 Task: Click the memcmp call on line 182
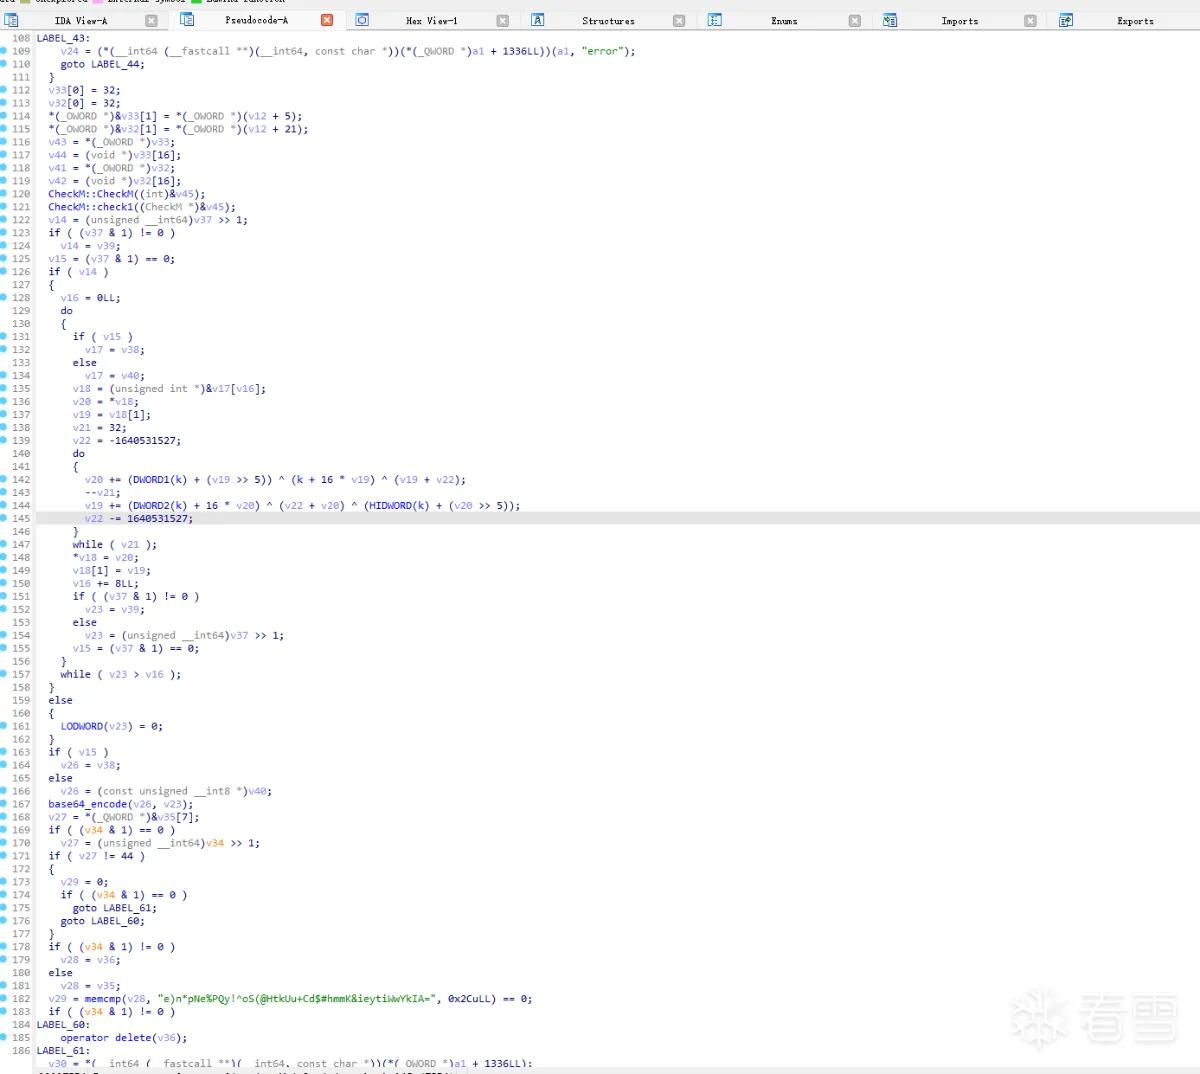(x=103, y=998)
